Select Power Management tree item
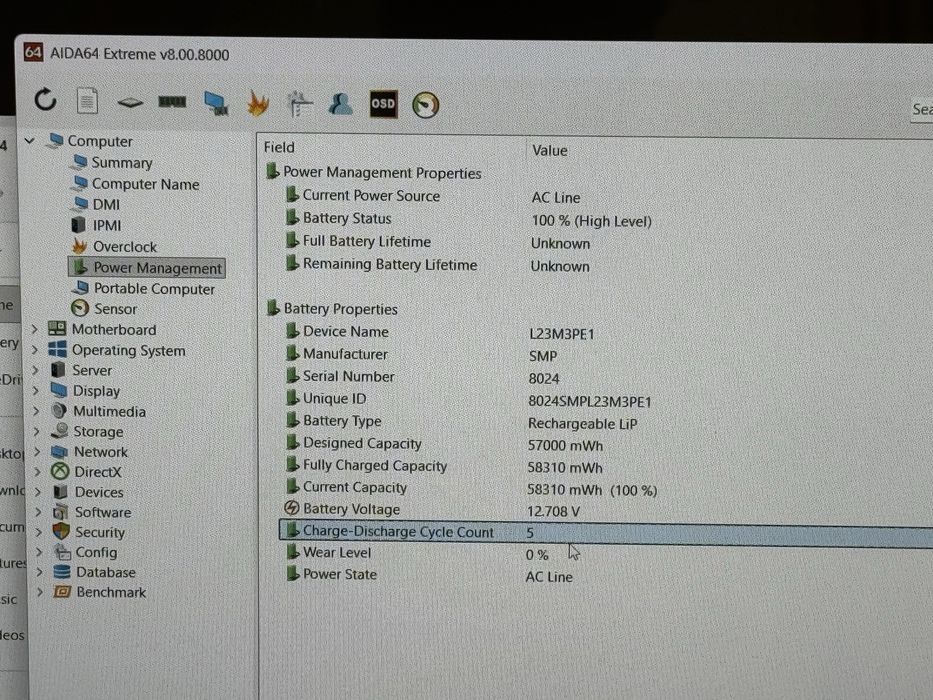The width and height of the screenshot is (933, 700). pos(147,267)
